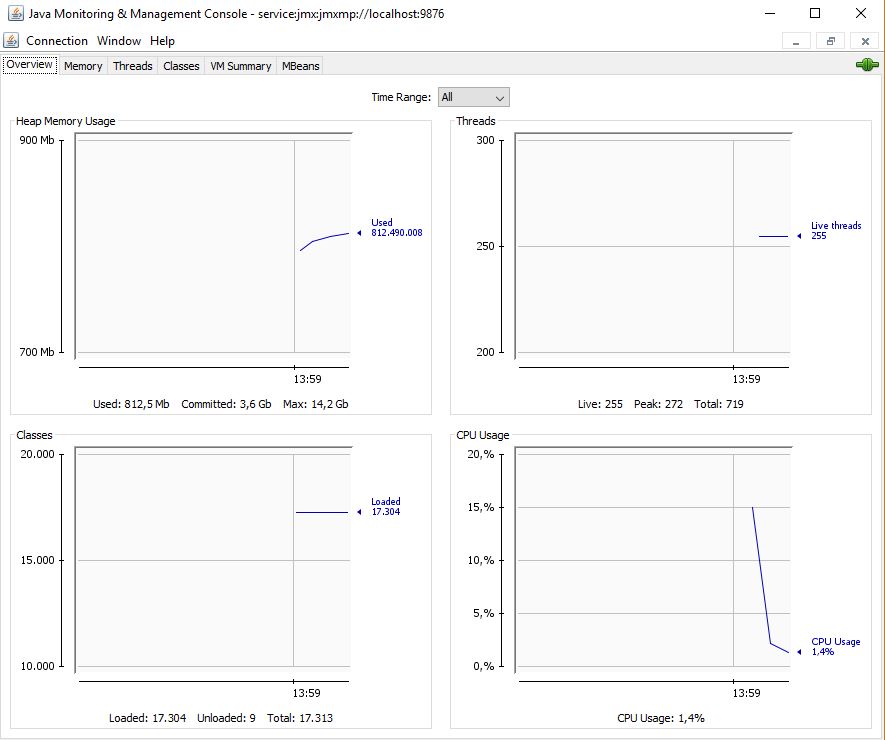885x740 pixels.
Task: Click the 20.000 axis label in Classes chart
Action: point(37,454)
